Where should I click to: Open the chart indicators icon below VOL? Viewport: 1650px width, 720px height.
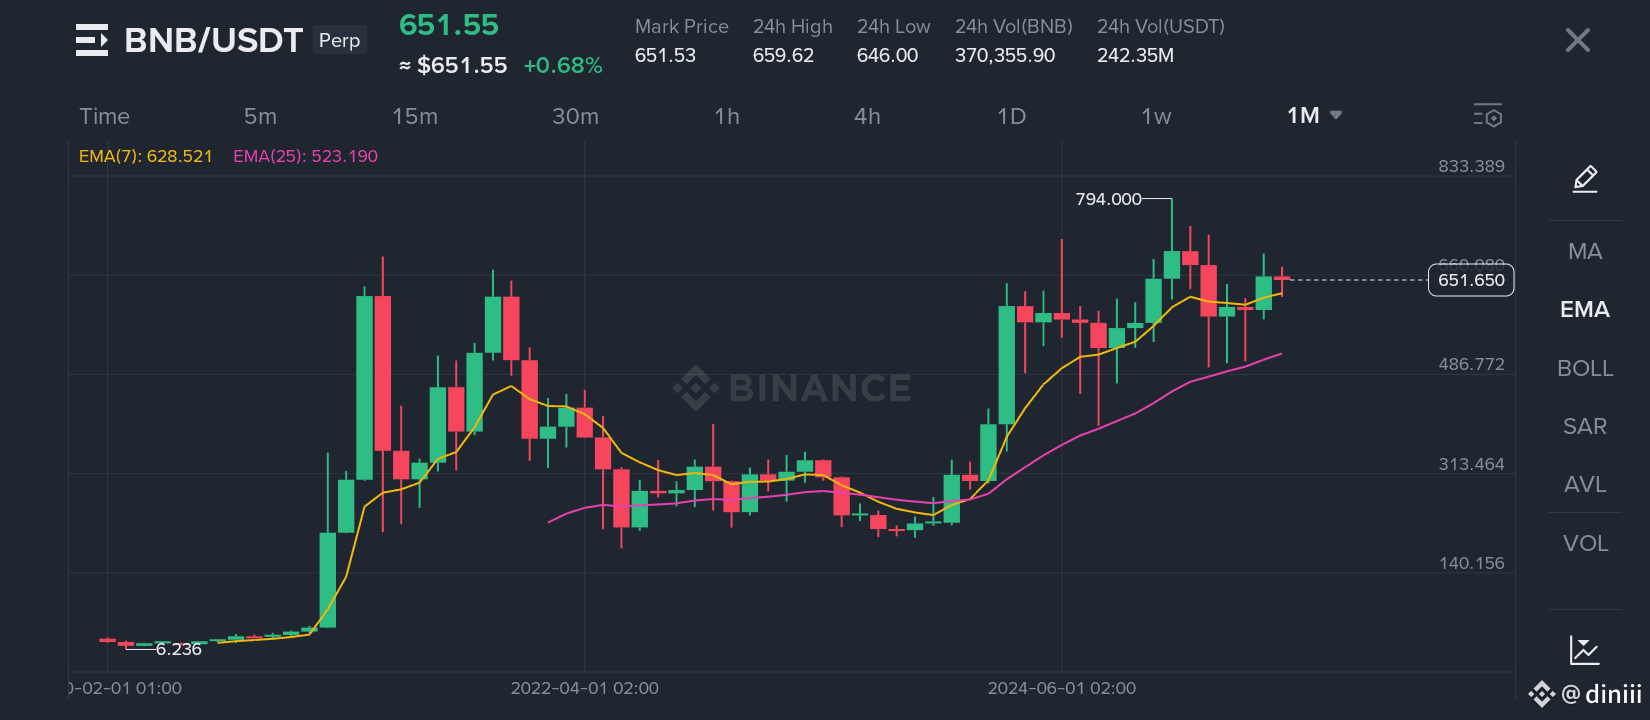[x=1585, y=650]
